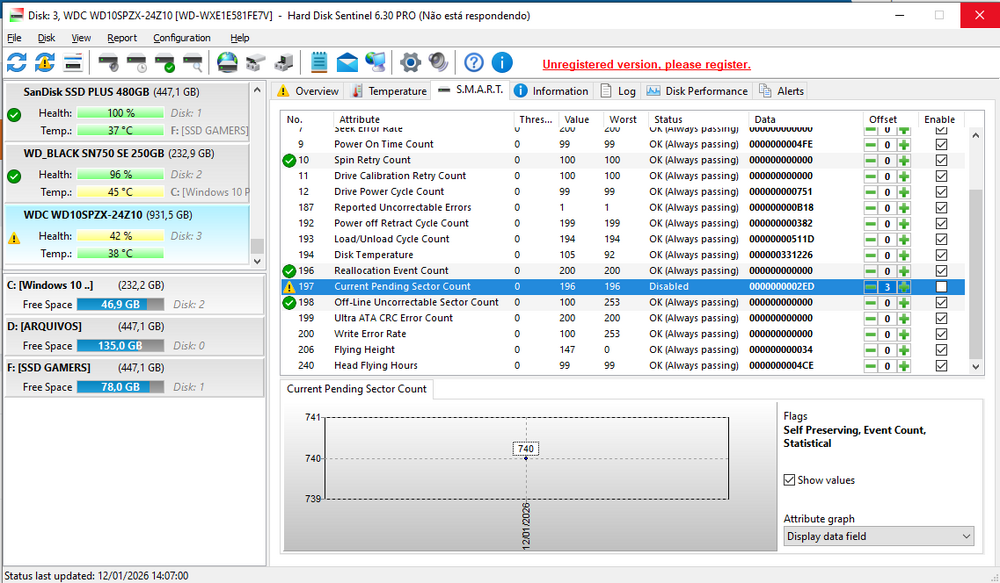The image size is (1000, 583).
Task: Open the Configuration menu
Action: [181, 38]
